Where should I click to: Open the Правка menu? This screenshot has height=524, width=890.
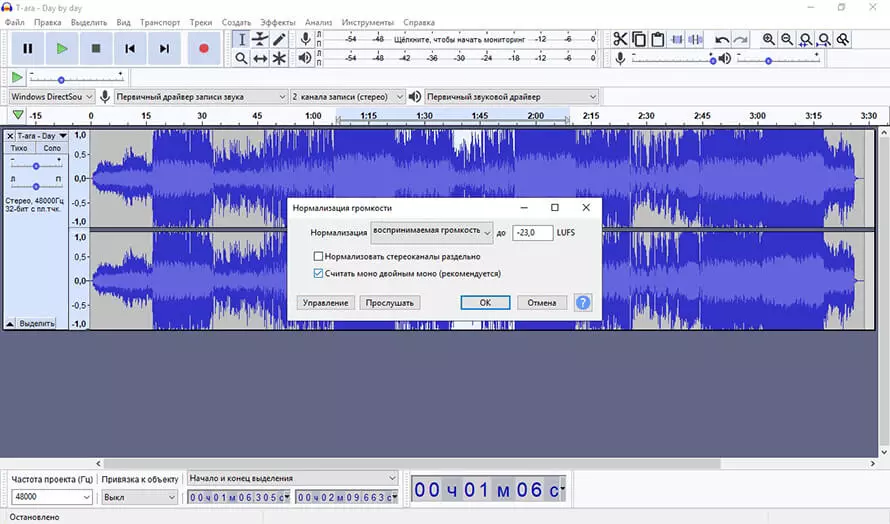48,22
